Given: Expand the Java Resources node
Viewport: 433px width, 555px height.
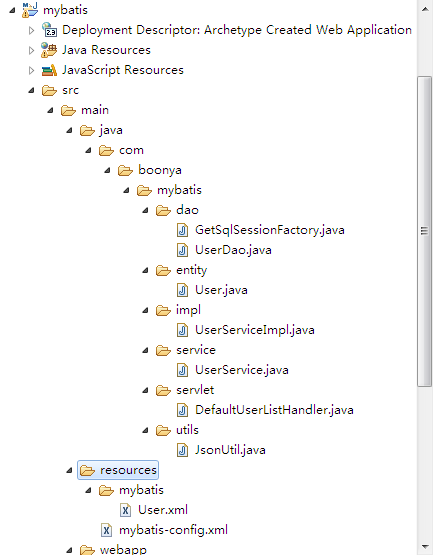Looking at the screenshot, I should (31, 50).
